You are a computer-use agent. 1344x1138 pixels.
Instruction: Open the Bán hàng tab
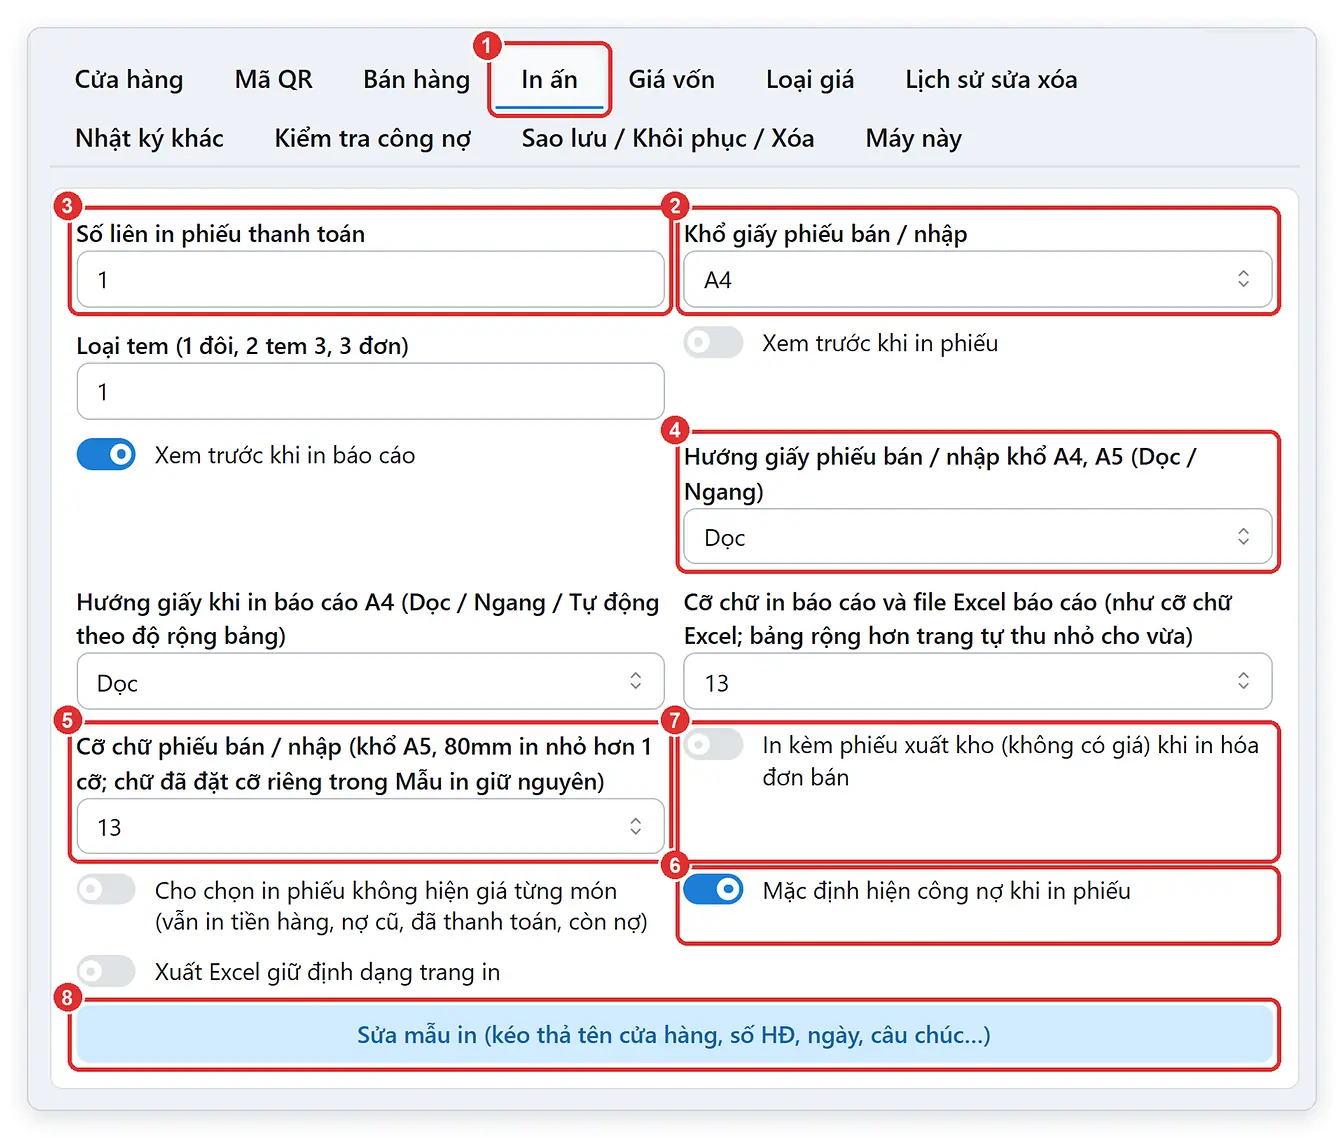click(416, 80)
